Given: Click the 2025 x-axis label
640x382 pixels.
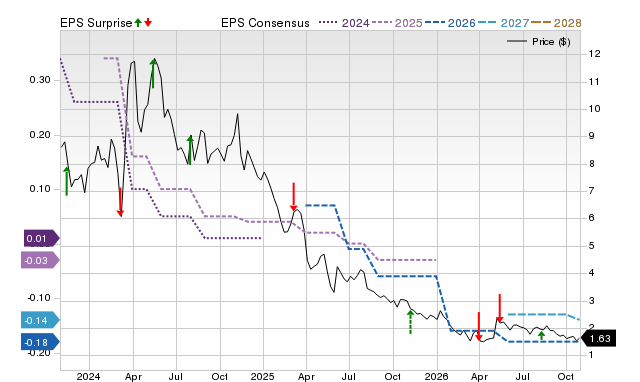Looking at the screenshot, I should (x=262, y=376).
